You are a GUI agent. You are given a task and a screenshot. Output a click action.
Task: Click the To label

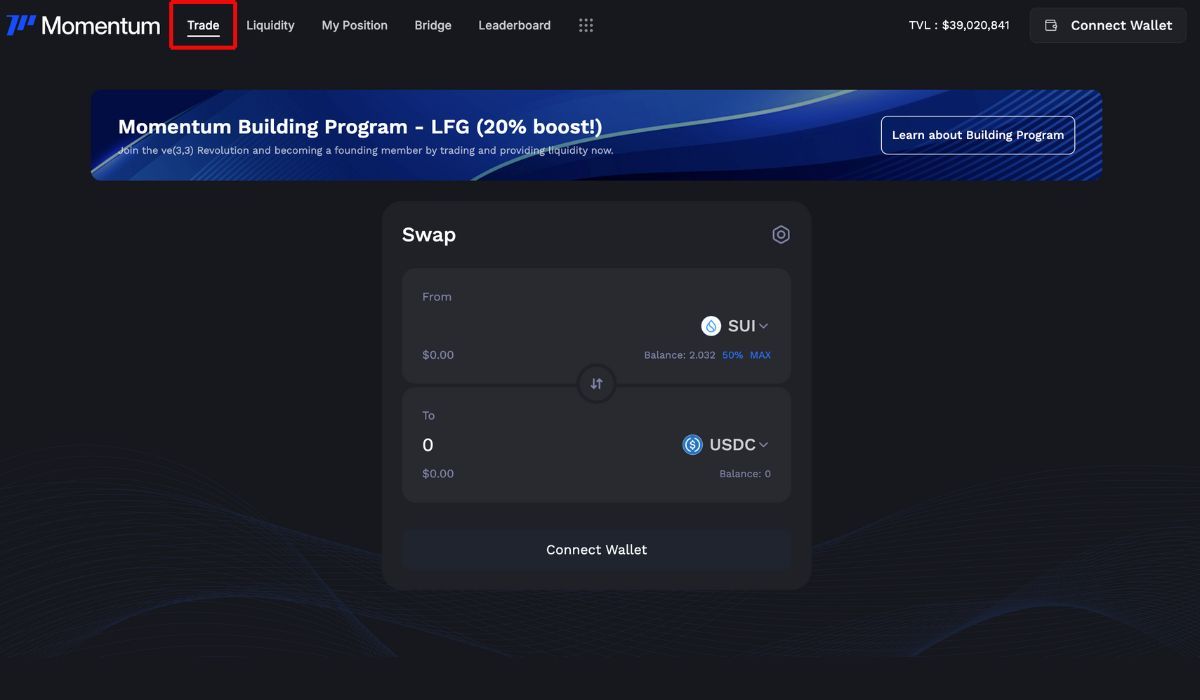point(428,416)
